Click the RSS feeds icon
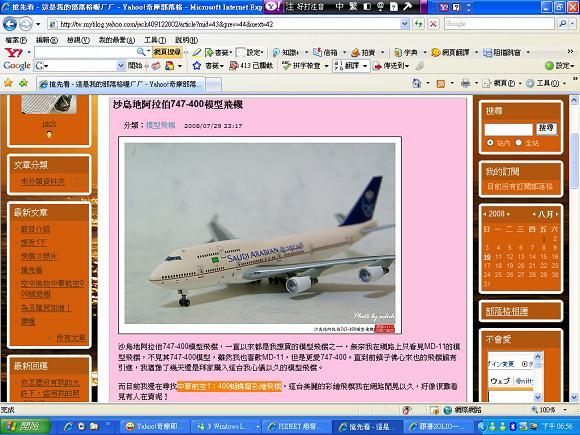Screen dimensions: 580x435 pyautogui.click(x=441, y=84)
